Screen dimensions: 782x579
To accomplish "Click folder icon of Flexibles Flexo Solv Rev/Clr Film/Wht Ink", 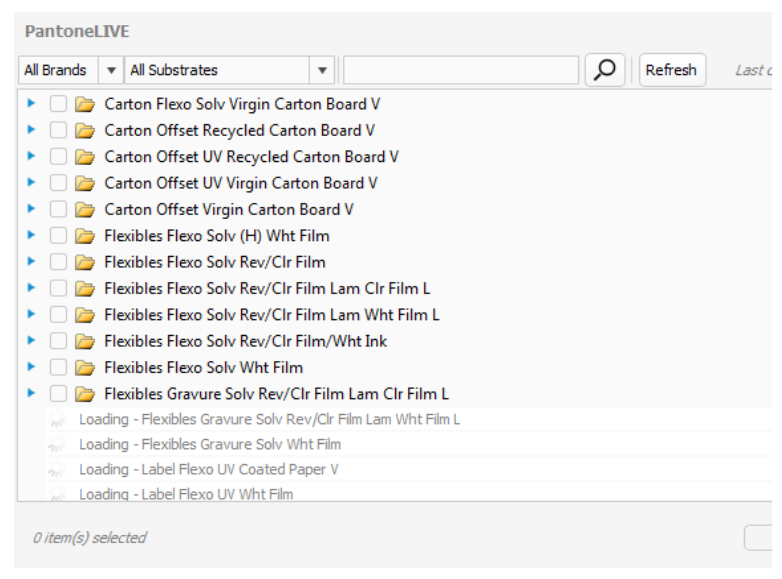I will pyautogui.click(x=85, y=342).
